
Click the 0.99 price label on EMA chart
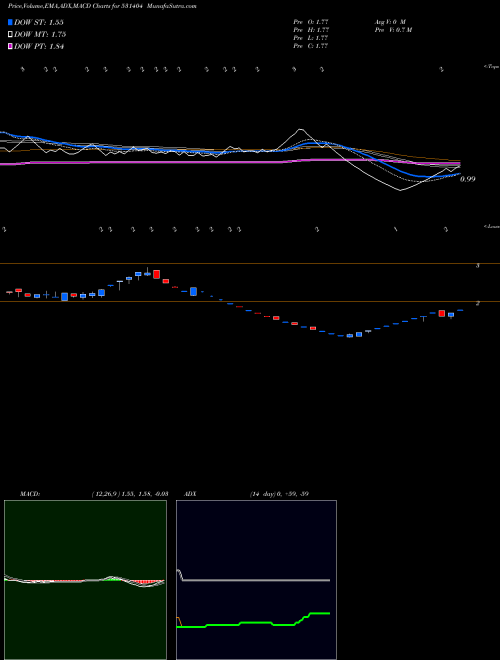pos(468,179)
